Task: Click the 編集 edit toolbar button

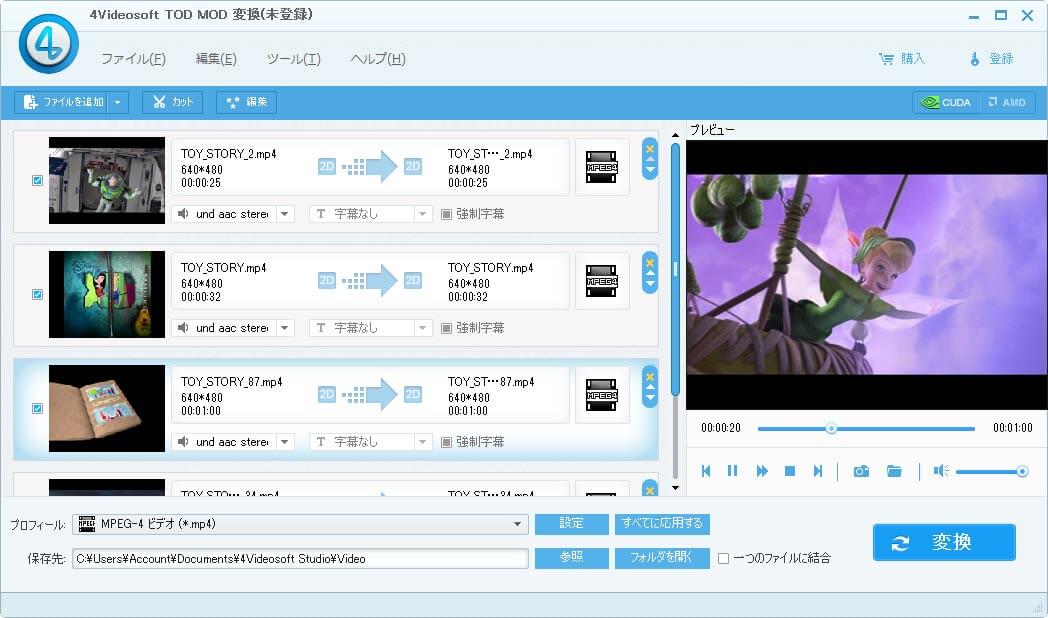Action: (x=247, y=102)
